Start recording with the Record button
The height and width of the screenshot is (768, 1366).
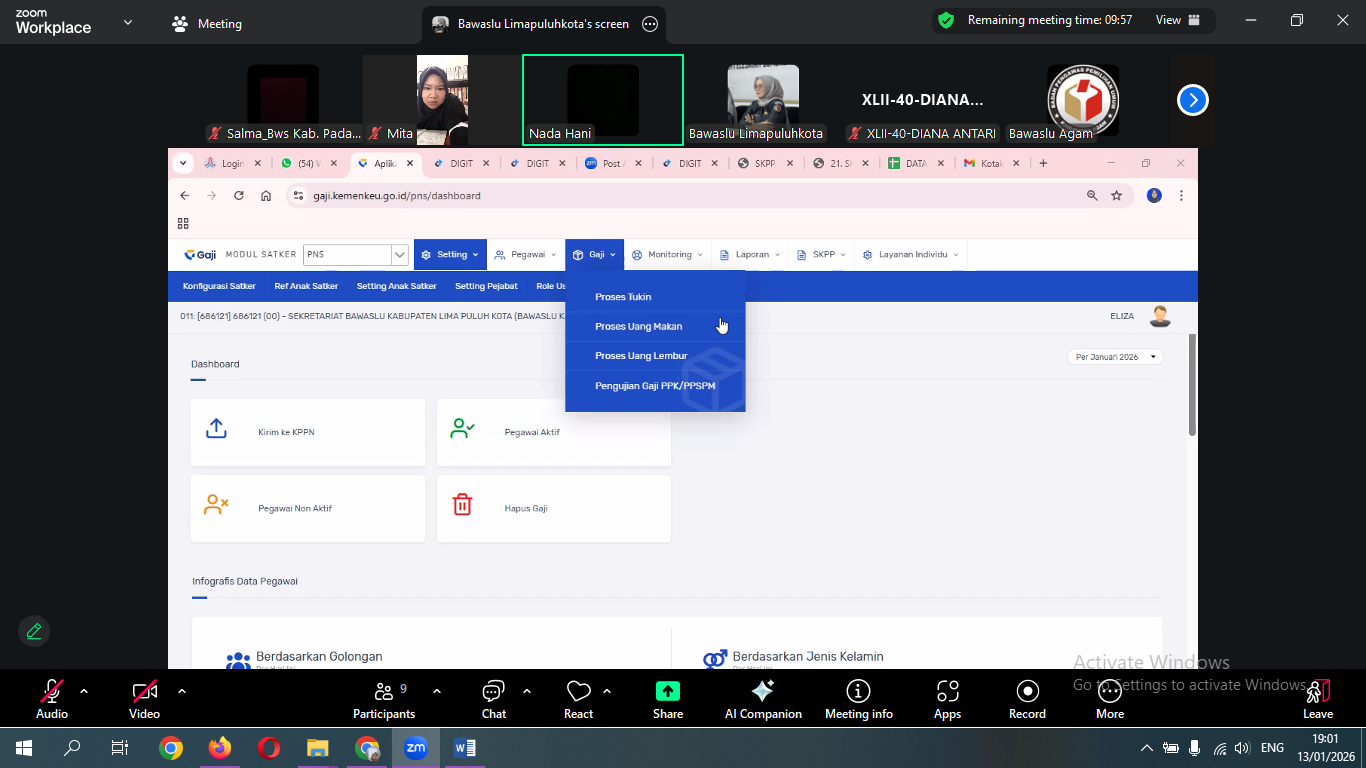point(1027,691)
